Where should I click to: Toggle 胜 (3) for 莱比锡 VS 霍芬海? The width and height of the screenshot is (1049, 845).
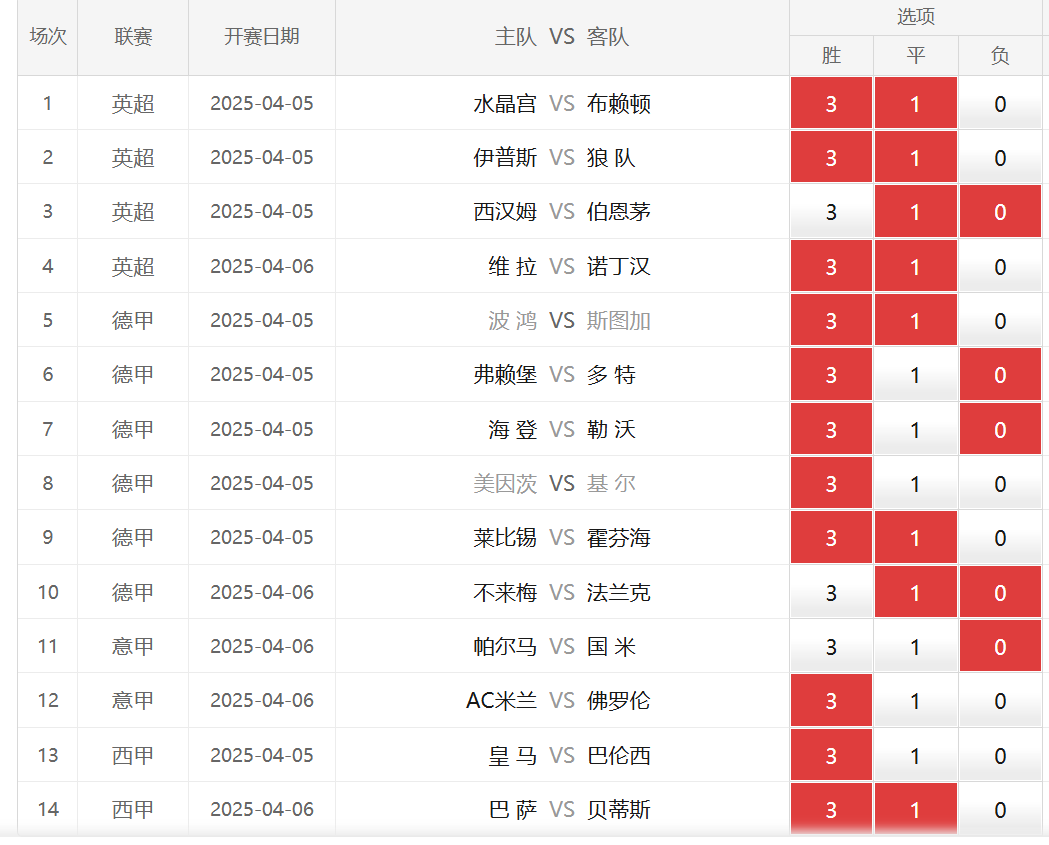[x=831, y=537]
